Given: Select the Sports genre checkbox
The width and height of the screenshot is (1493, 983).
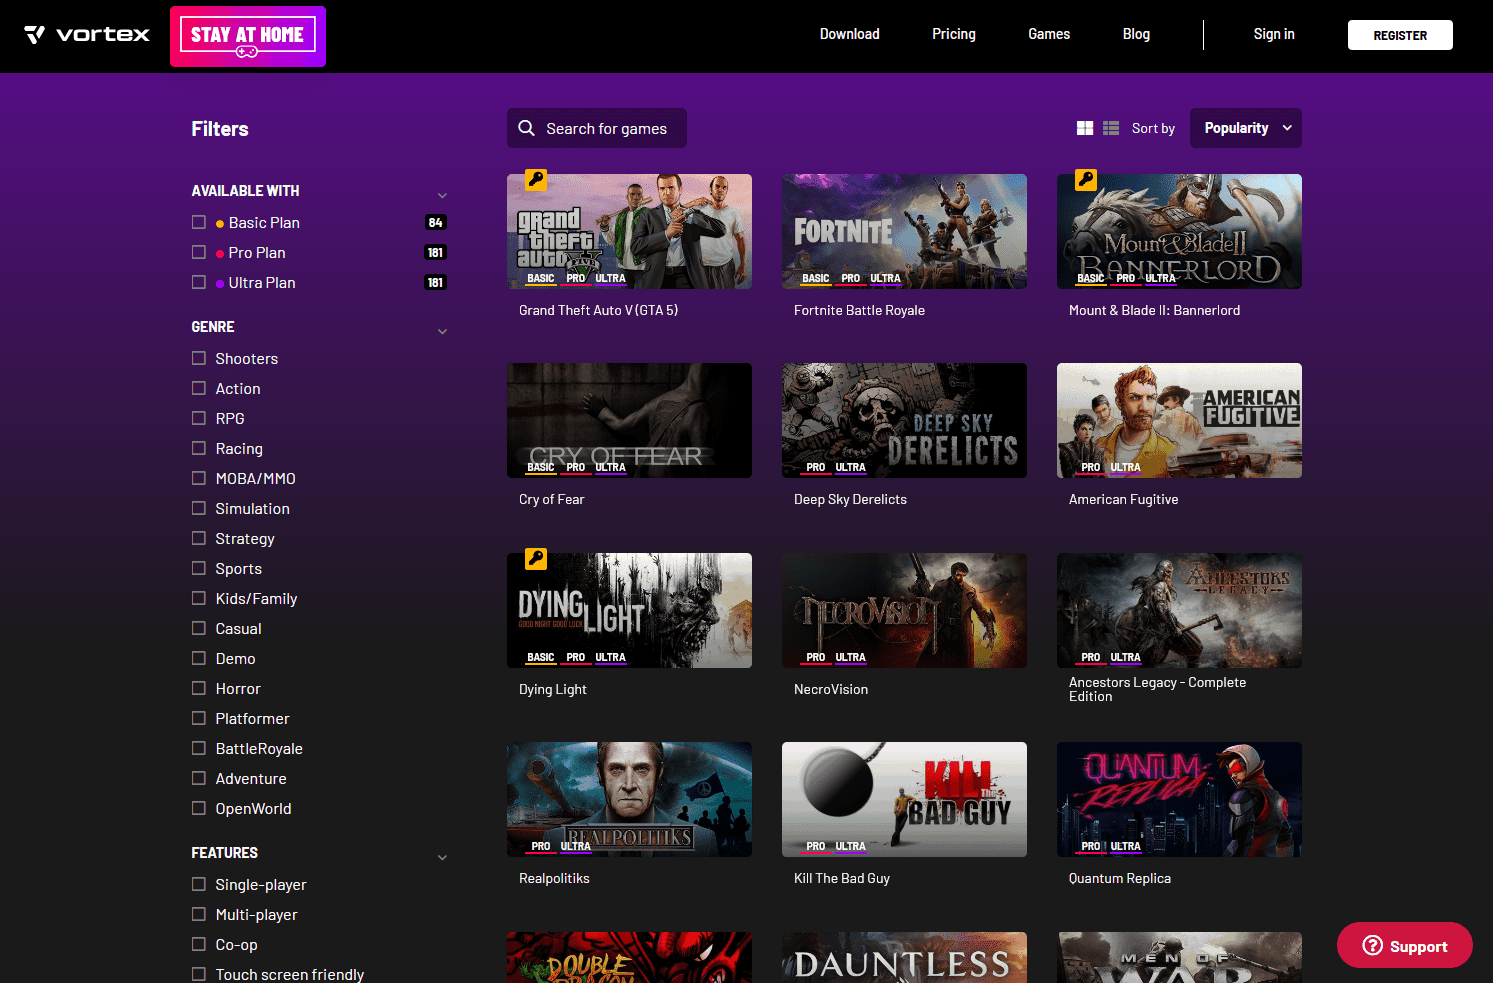Looking at the screenshot, I should (199, 568).
